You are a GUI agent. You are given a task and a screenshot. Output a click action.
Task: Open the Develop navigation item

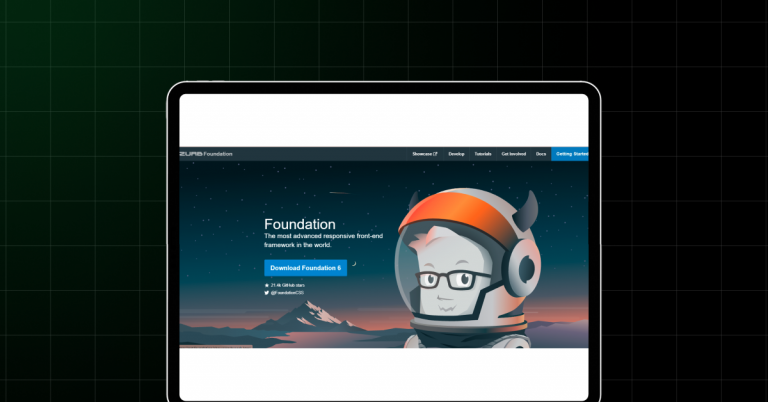click(456, 154)
